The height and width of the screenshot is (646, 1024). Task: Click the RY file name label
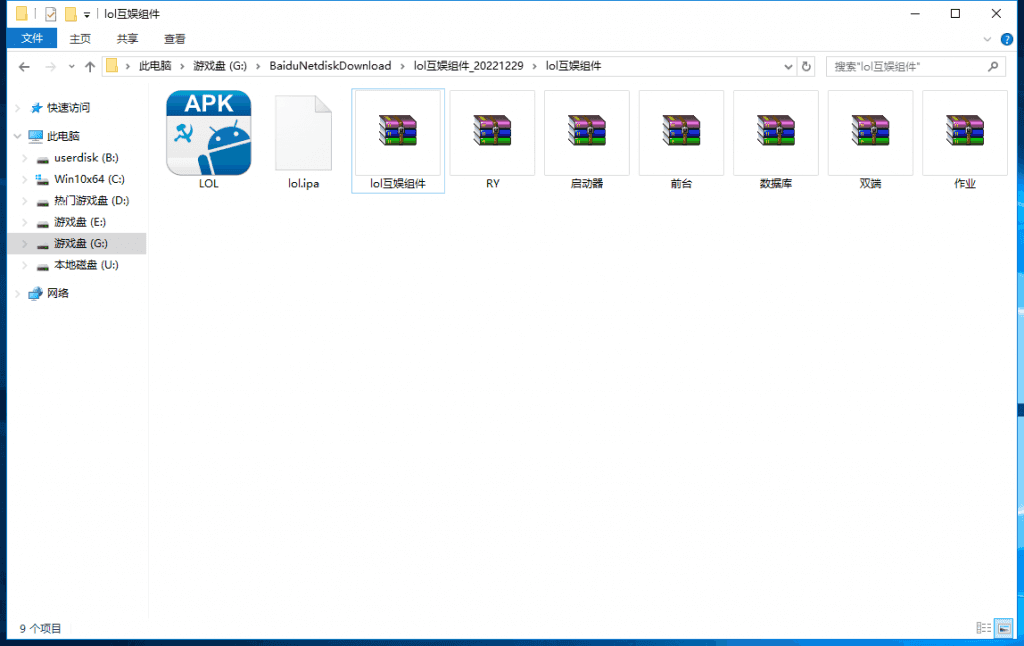tap(492, 184)
